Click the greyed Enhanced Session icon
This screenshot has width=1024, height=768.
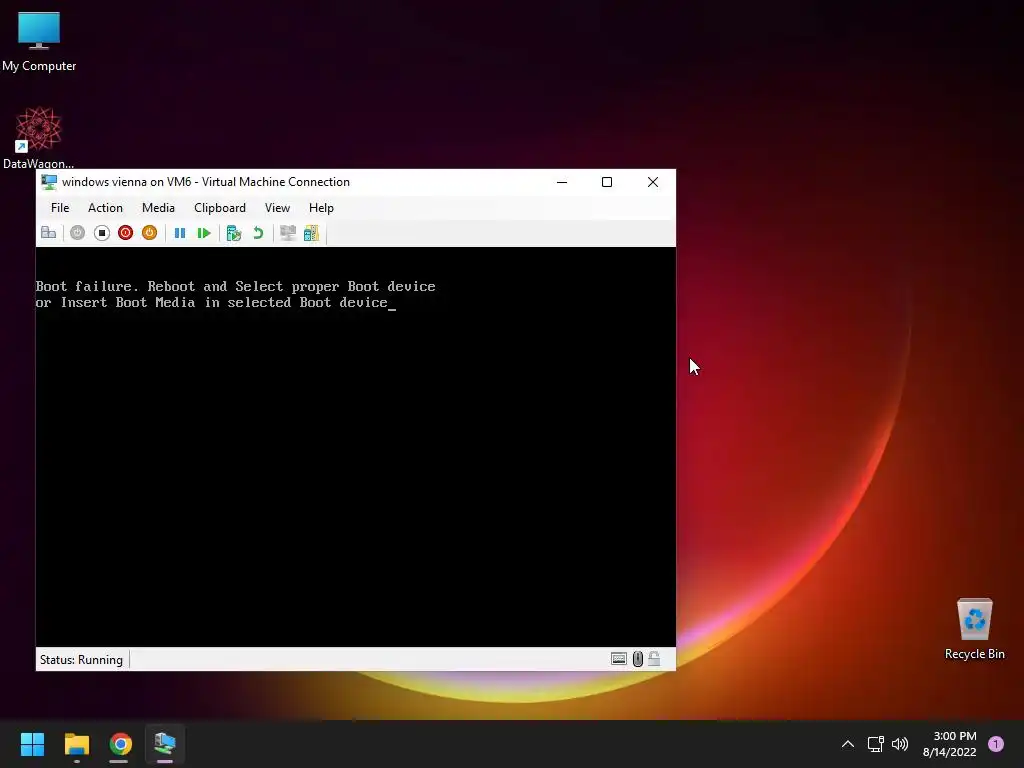tap(287, 232)
